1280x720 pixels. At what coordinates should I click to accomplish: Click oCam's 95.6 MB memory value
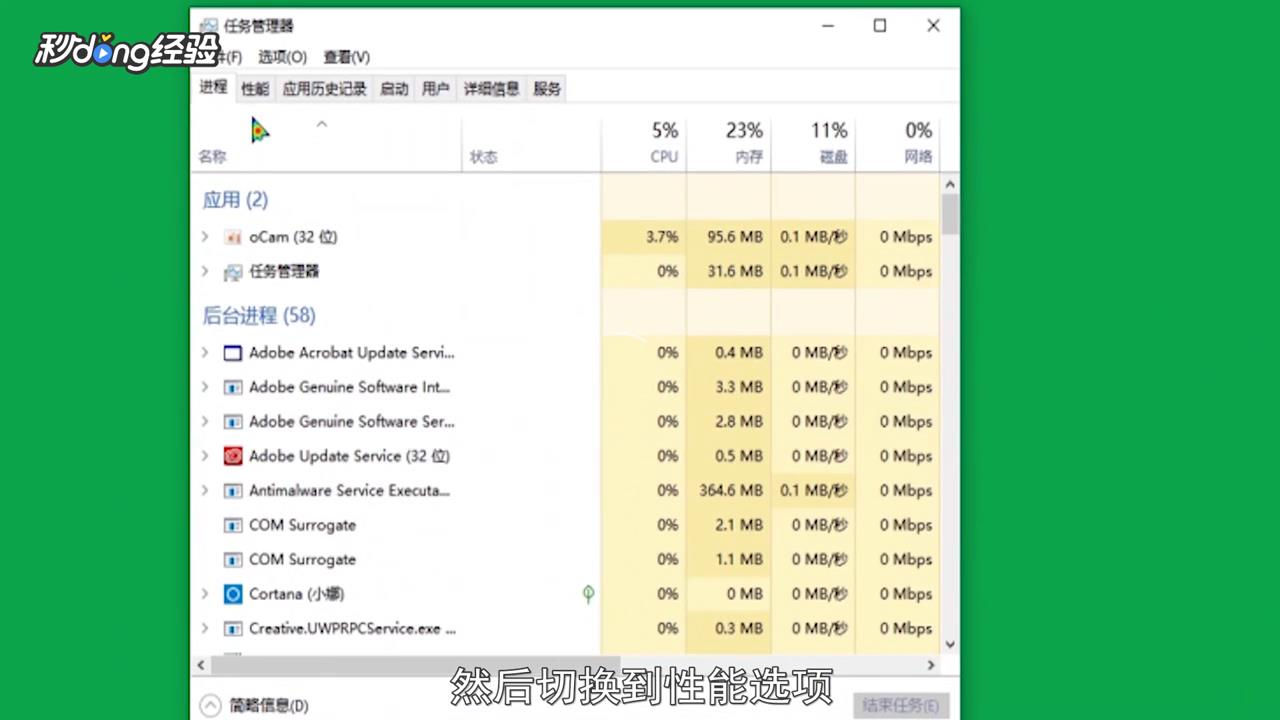pyautogui.click(x=735, y=237)
